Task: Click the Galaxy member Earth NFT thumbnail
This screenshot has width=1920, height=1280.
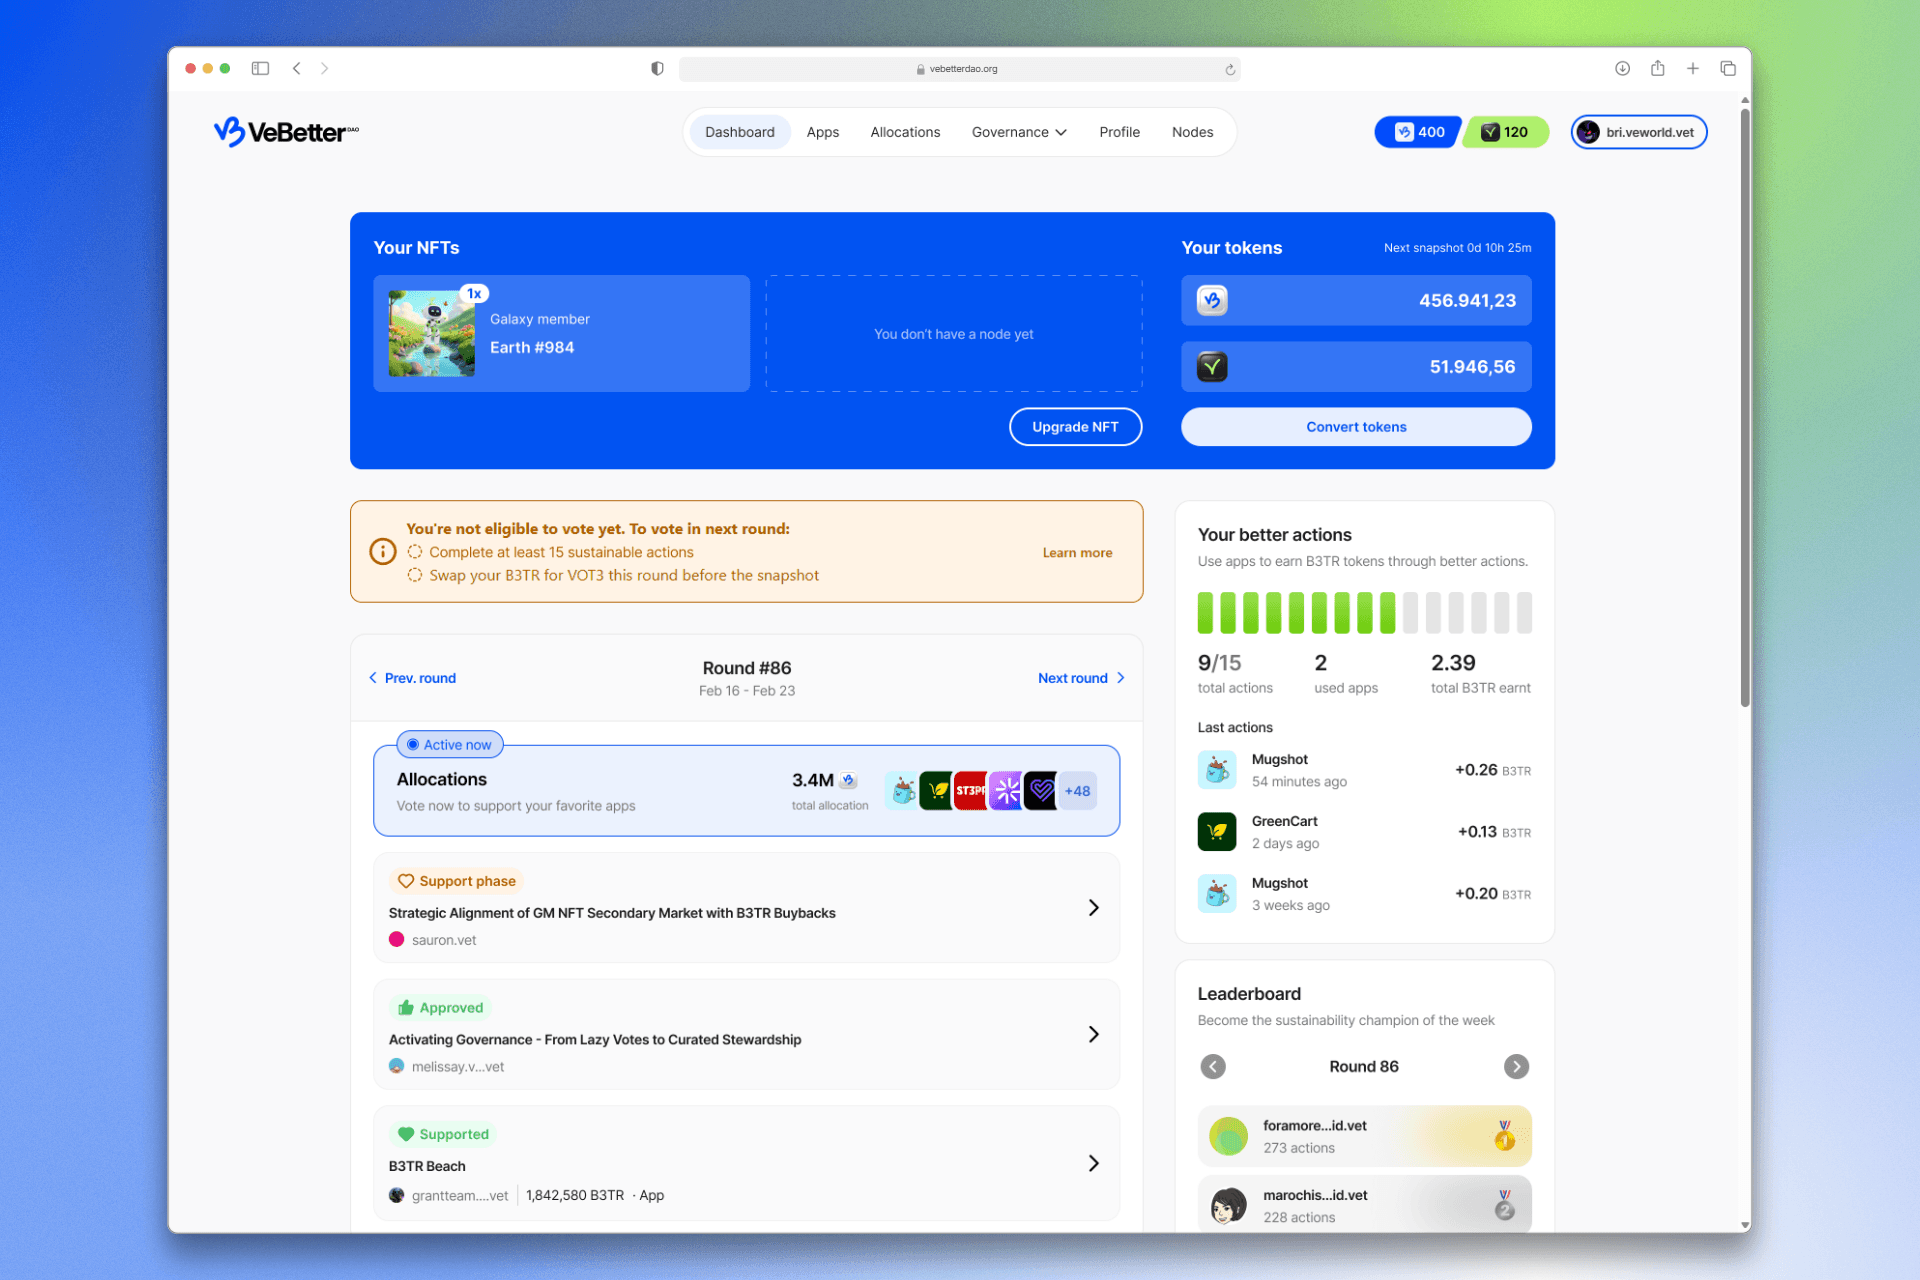Action: coord(432,334)
